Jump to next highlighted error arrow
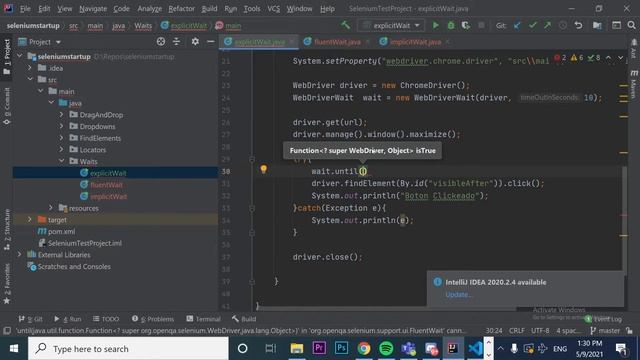 (620, 58)
